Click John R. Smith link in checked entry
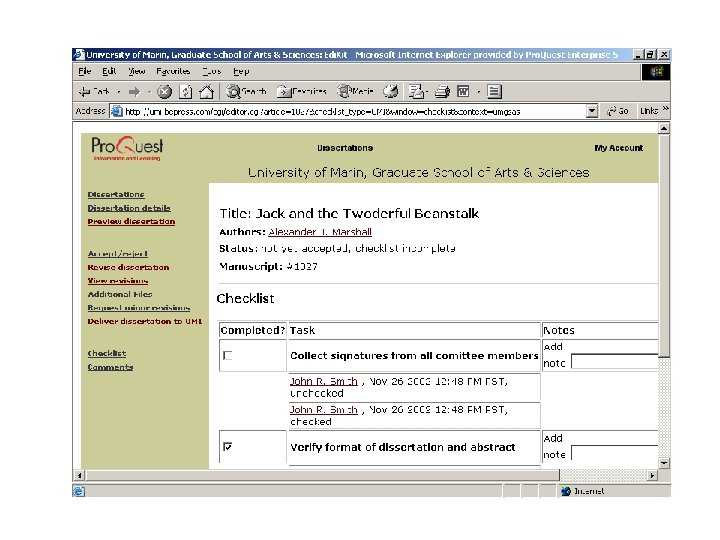 (324, 410)
